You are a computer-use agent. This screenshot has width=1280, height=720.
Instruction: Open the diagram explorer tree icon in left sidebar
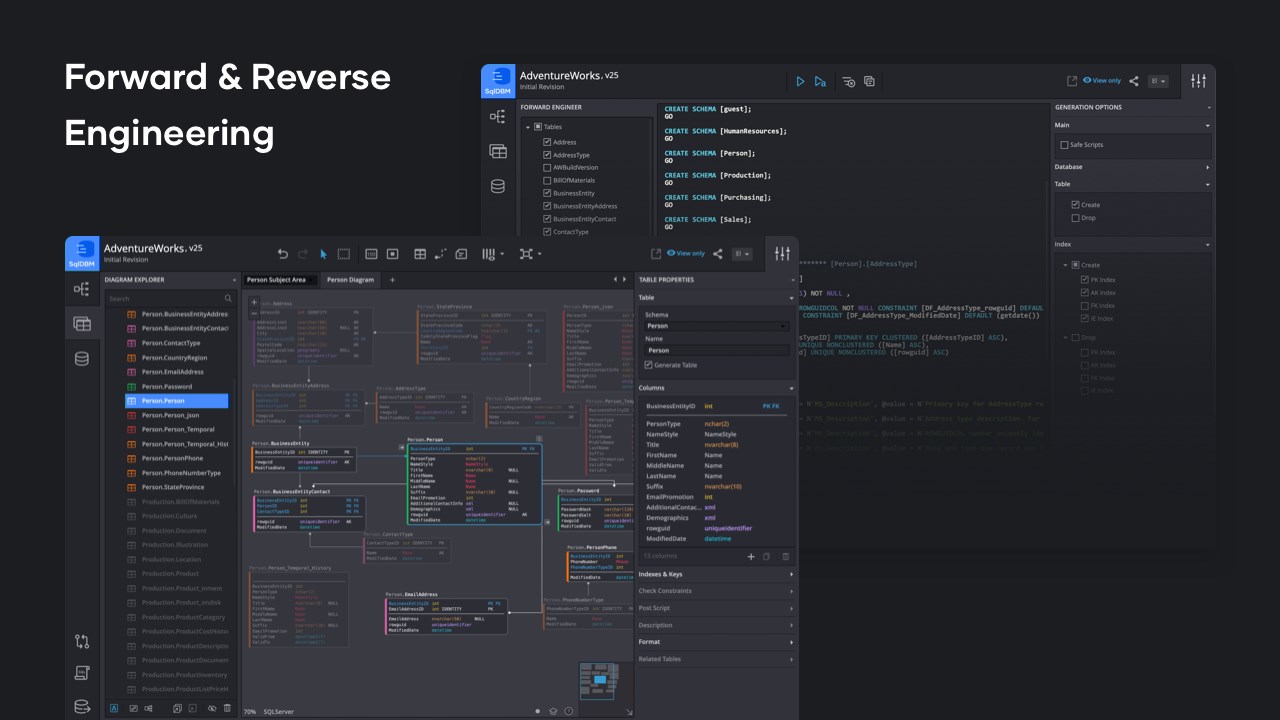pyautogui.click(x=82, y=289)
